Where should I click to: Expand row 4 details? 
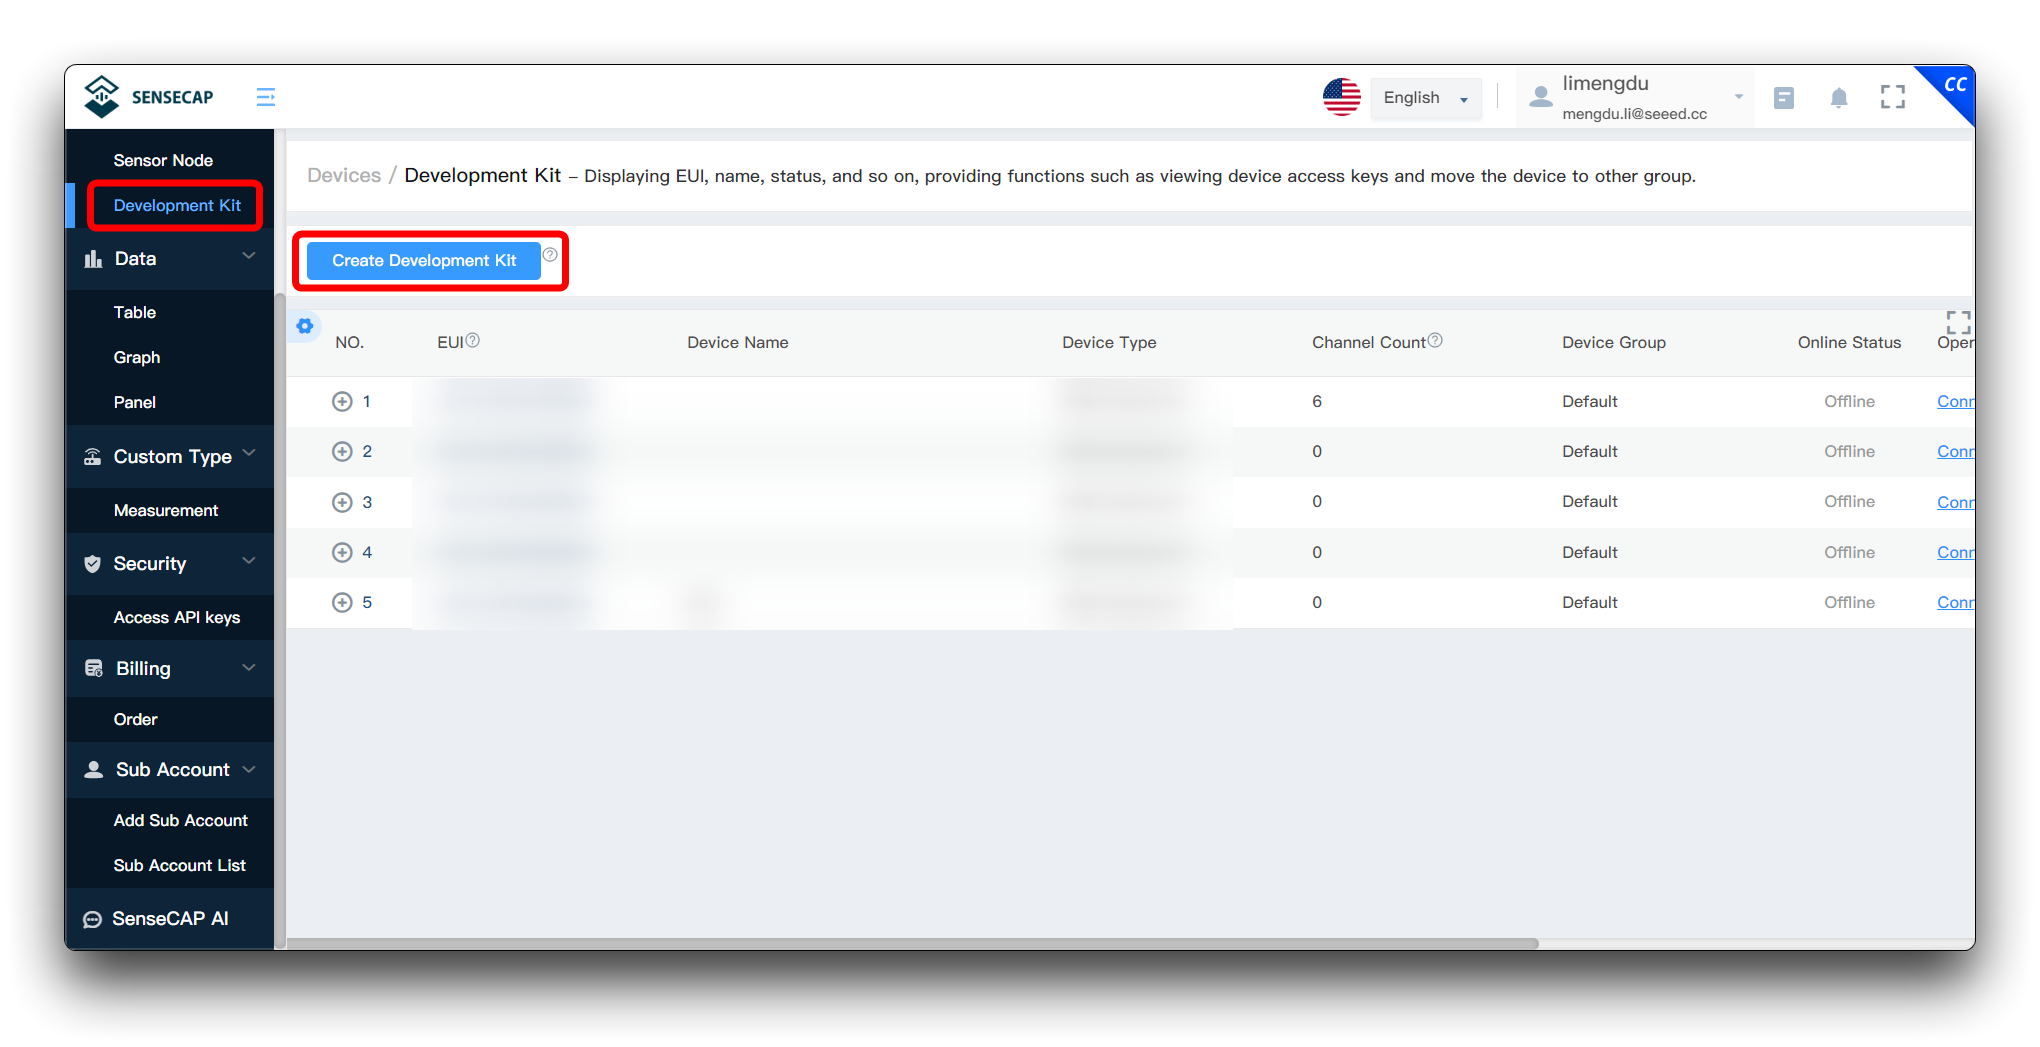point(342,552)
